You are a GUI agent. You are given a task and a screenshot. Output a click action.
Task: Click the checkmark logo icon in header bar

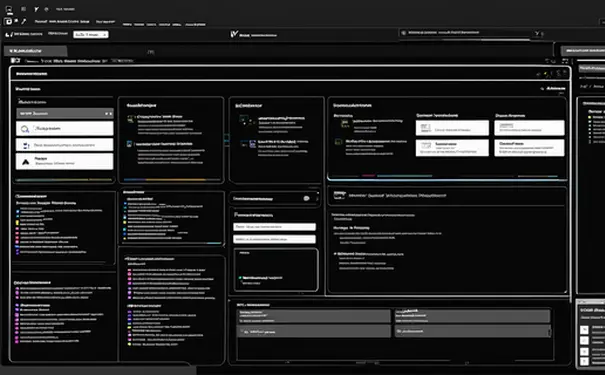point(234,34)
